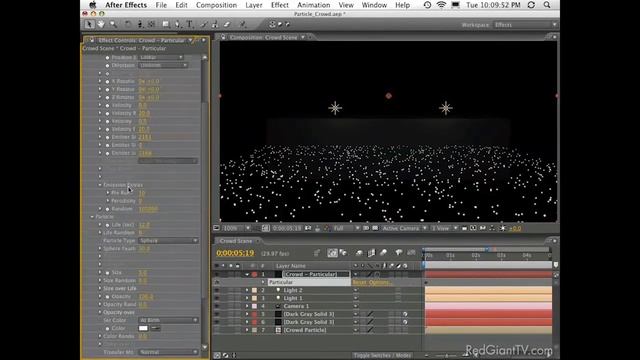This screenshot has width=640, height=360.
Task: Open the Layer menu
Action: [253, 5]
